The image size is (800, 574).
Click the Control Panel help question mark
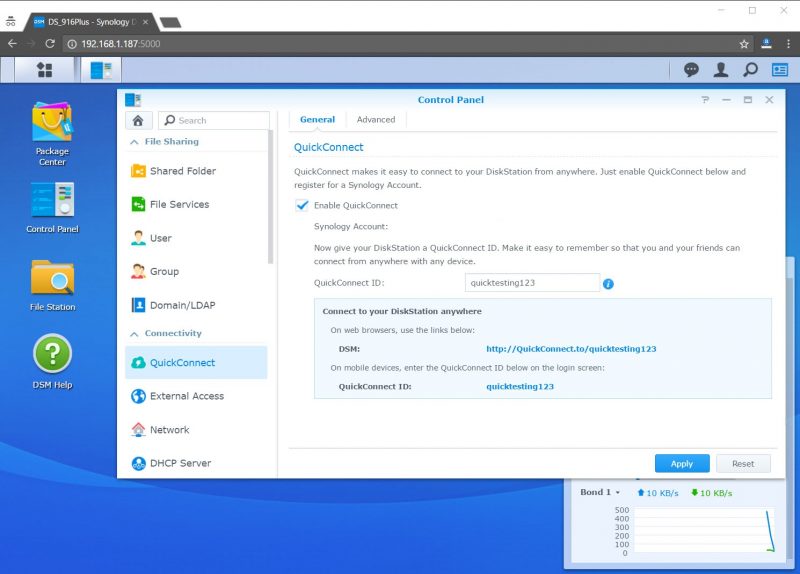(705, 100)
